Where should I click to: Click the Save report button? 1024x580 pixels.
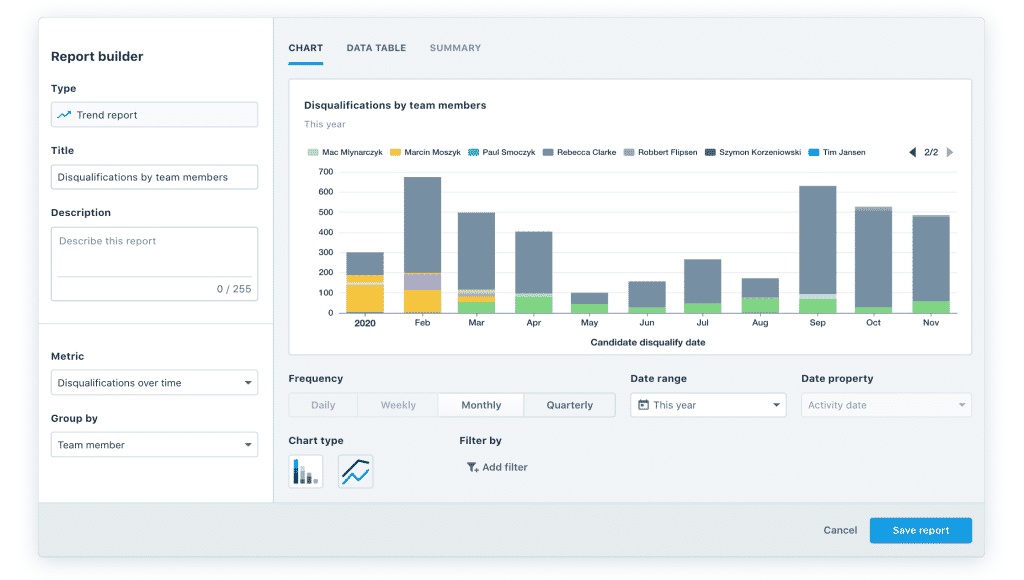[920, 530]
